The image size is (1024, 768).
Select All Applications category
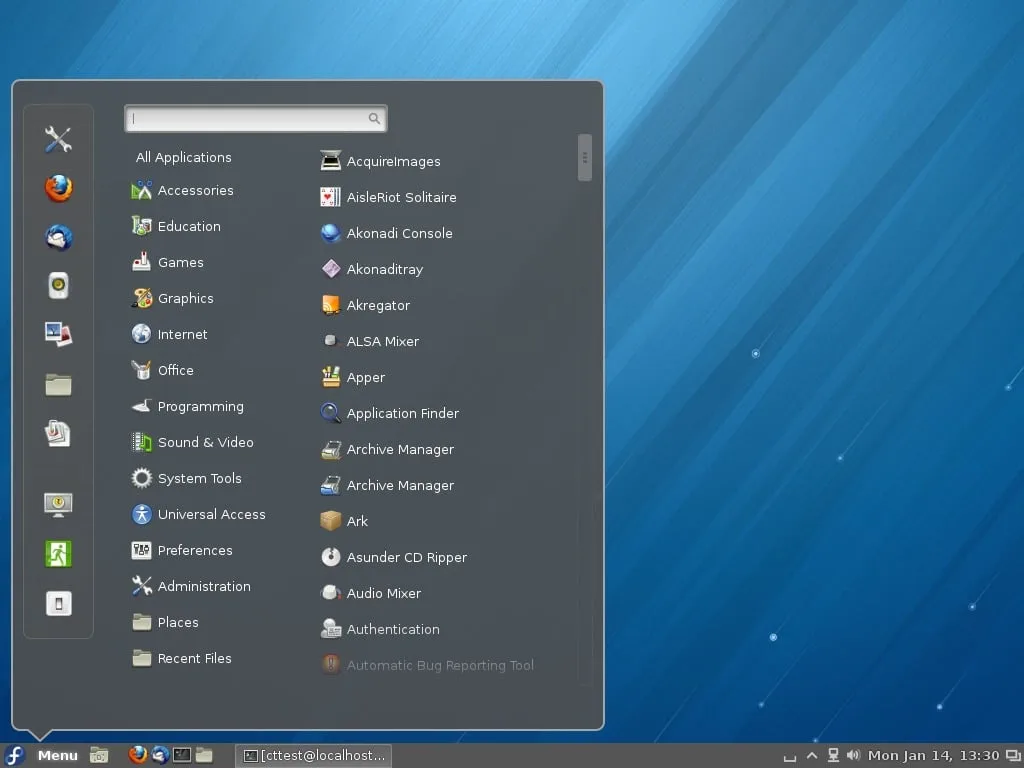click(x=184, y=157)
